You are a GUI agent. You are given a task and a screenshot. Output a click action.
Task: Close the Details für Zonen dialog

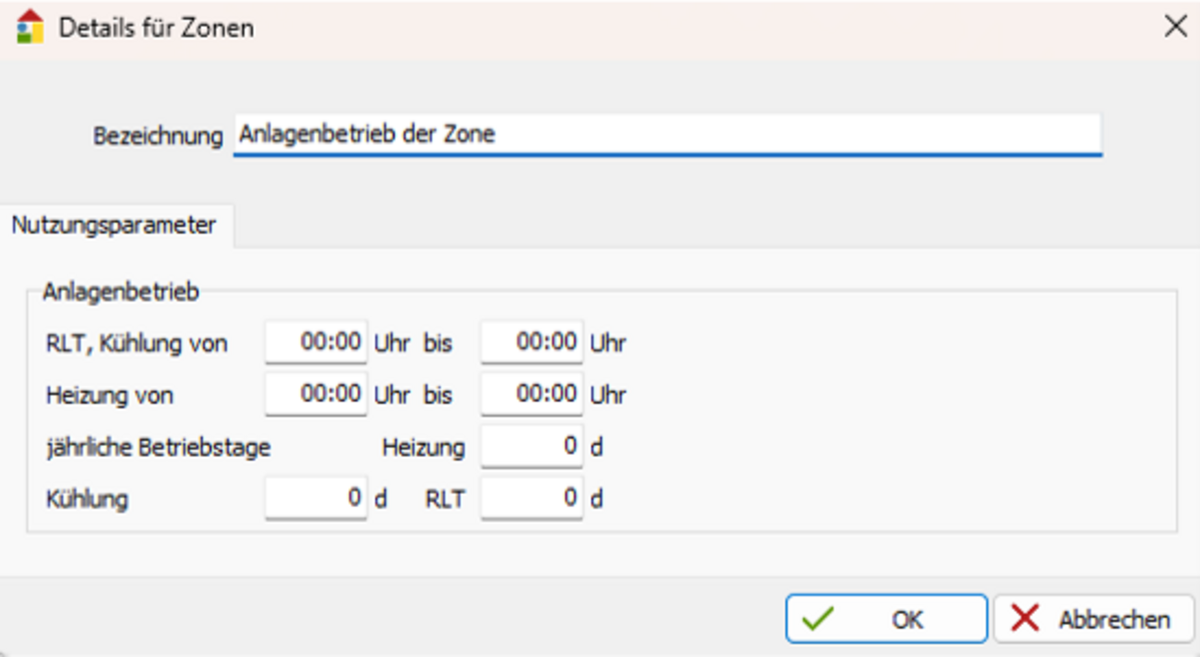click(1176, 27)
